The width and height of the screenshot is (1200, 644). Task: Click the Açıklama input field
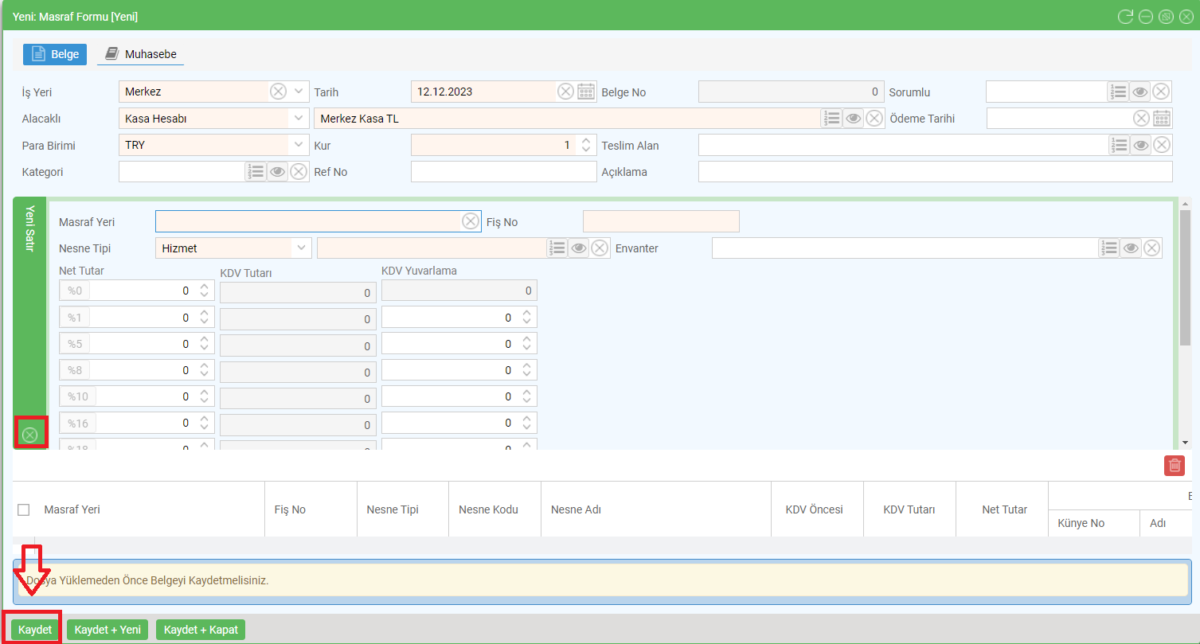(934, 172)
